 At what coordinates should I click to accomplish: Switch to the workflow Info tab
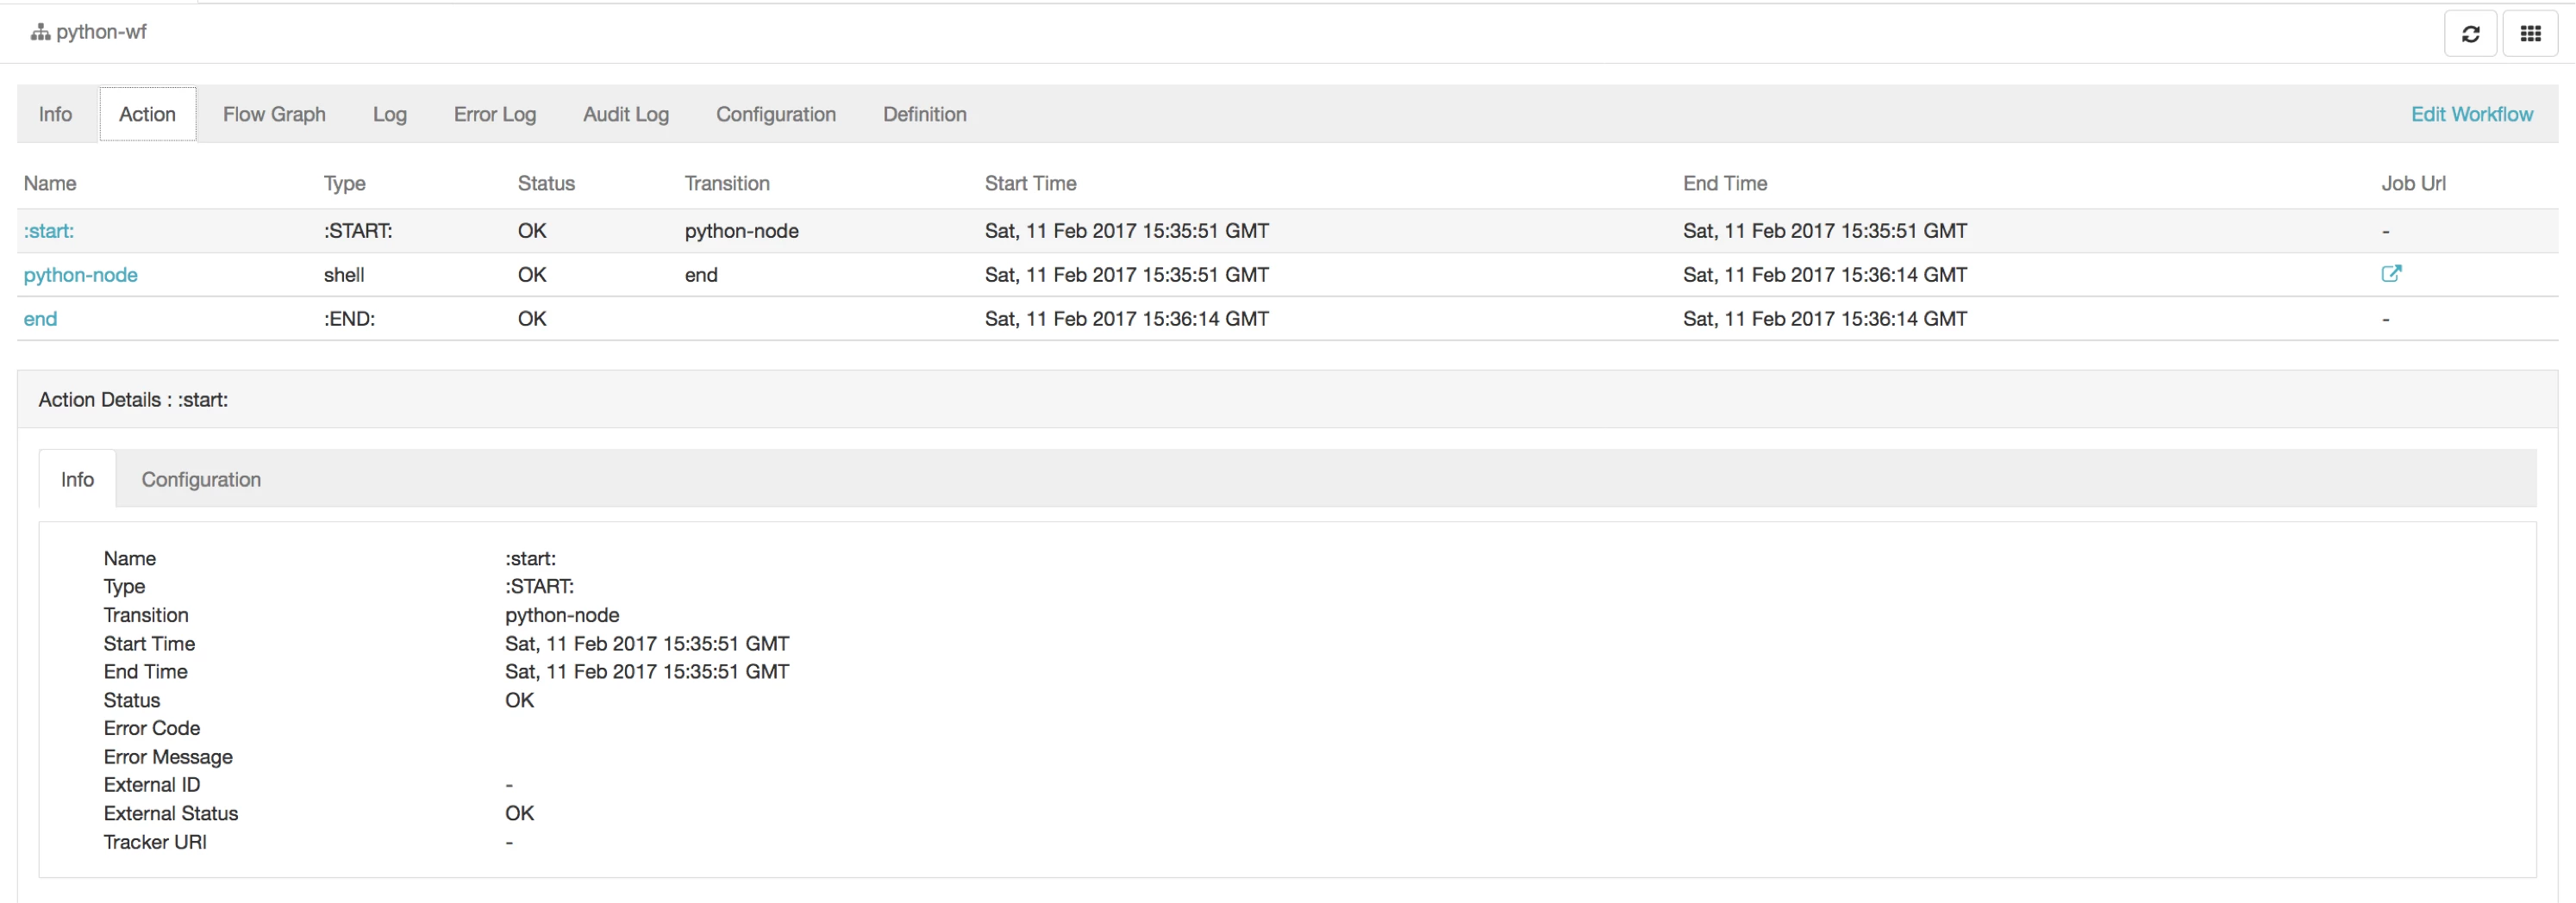point(56,114)
